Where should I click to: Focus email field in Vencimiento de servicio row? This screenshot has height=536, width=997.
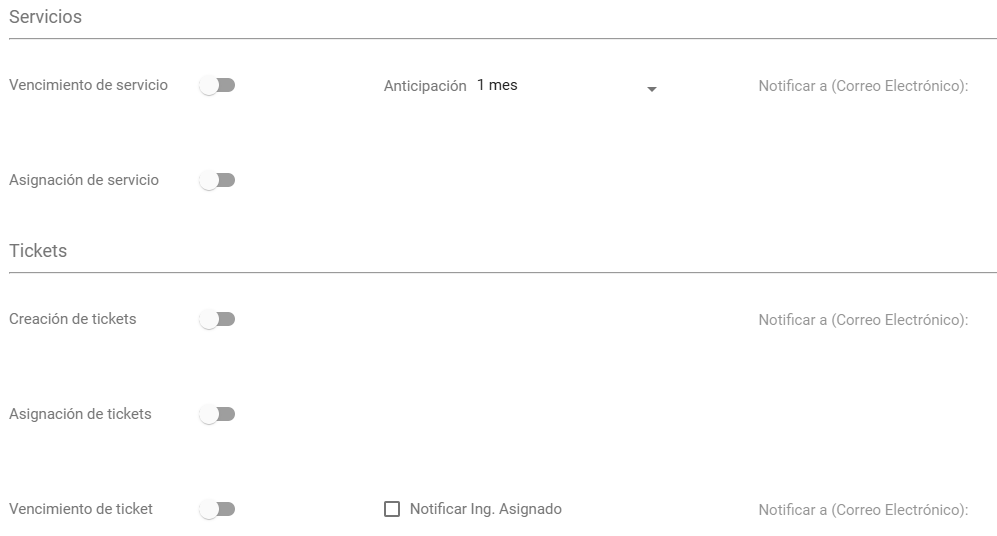[x=863, y=86]
